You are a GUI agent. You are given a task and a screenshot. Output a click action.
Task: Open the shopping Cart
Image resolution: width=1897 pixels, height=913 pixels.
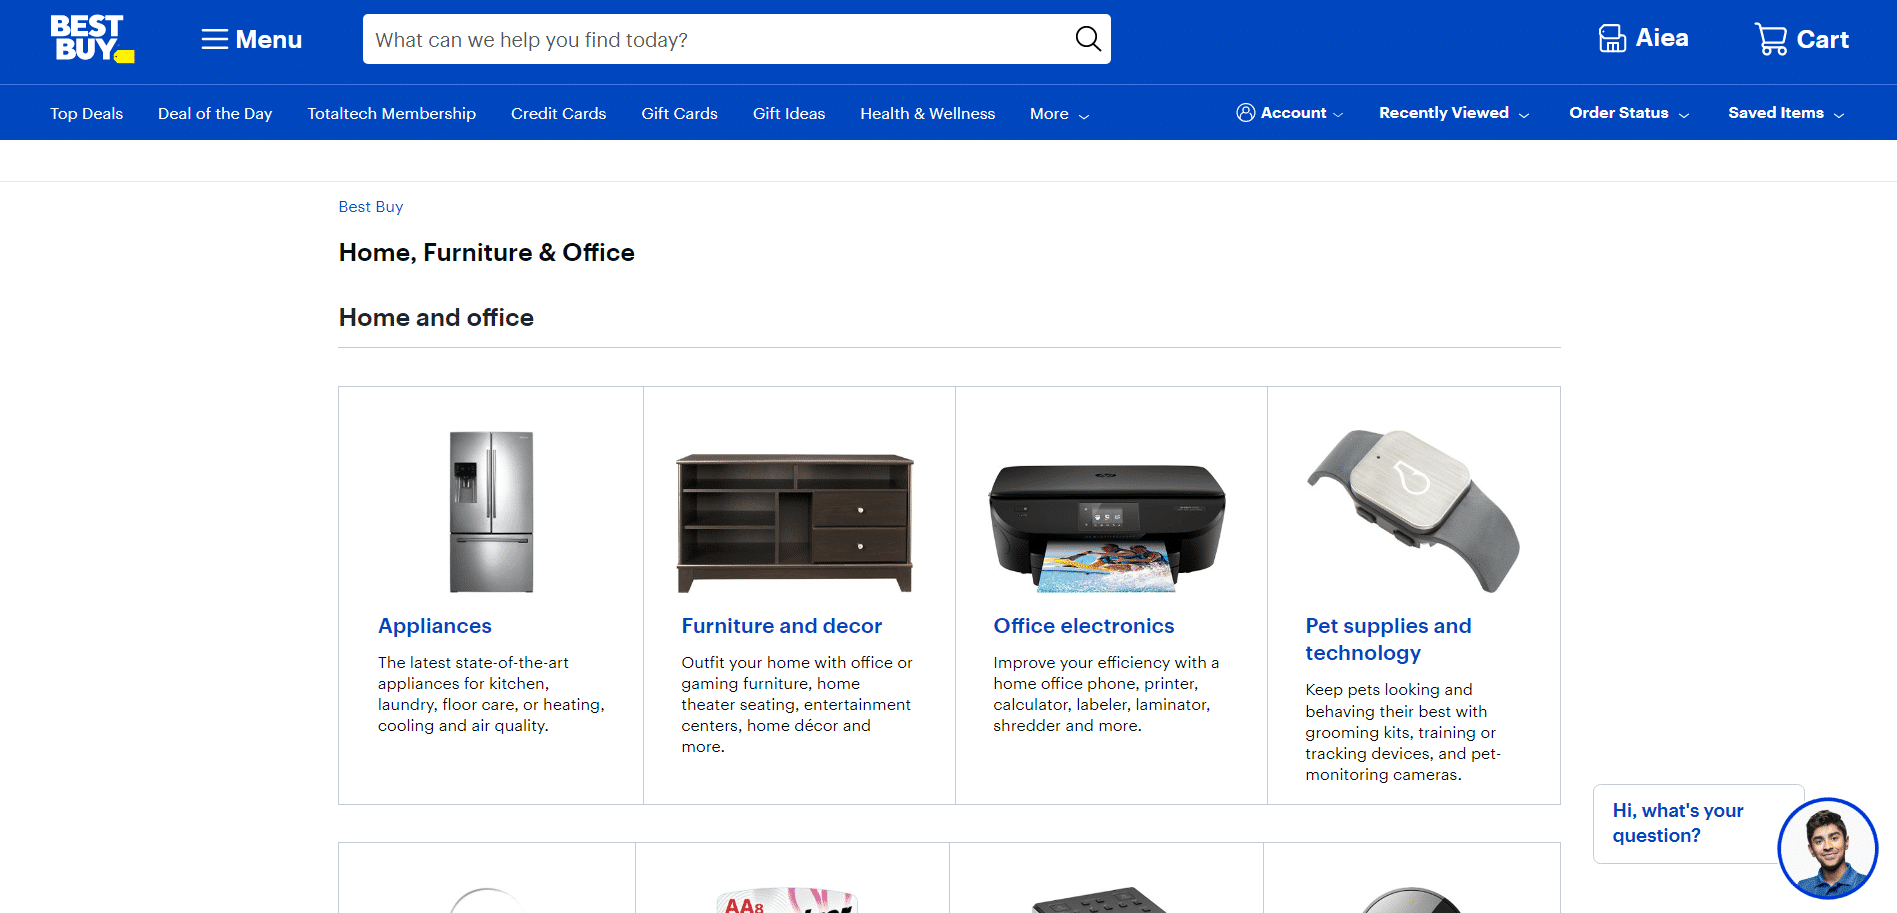coord(1802,39)
